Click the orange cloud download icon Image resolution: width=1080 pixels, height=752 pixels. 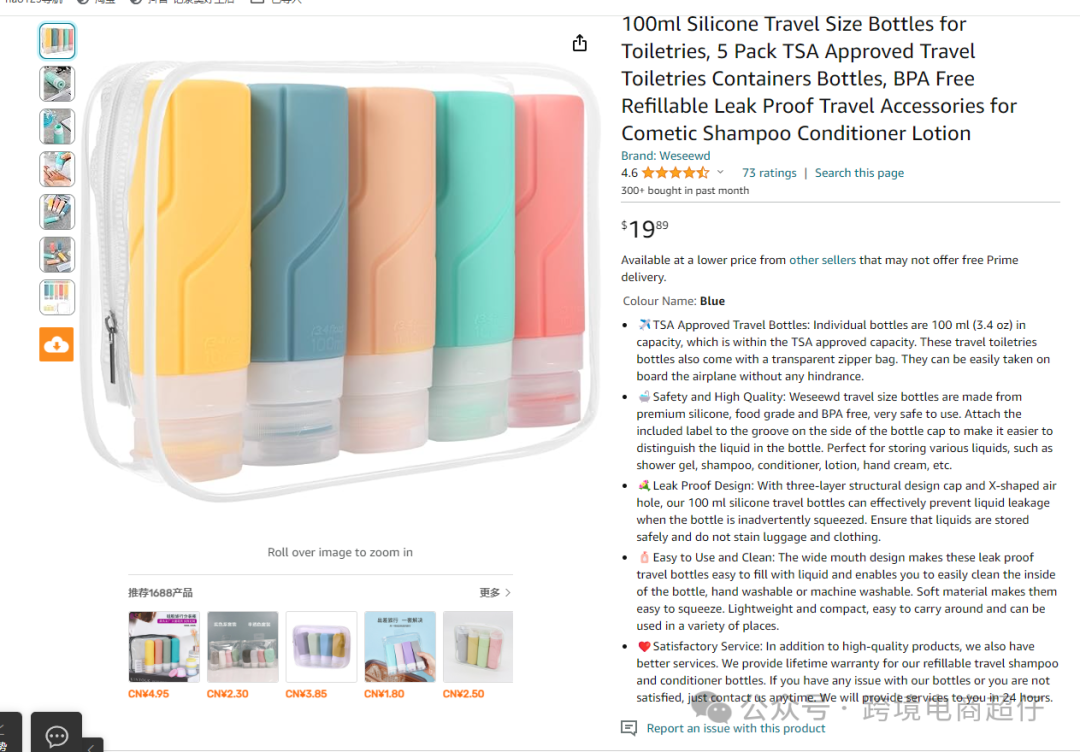[x=56, y=344]
